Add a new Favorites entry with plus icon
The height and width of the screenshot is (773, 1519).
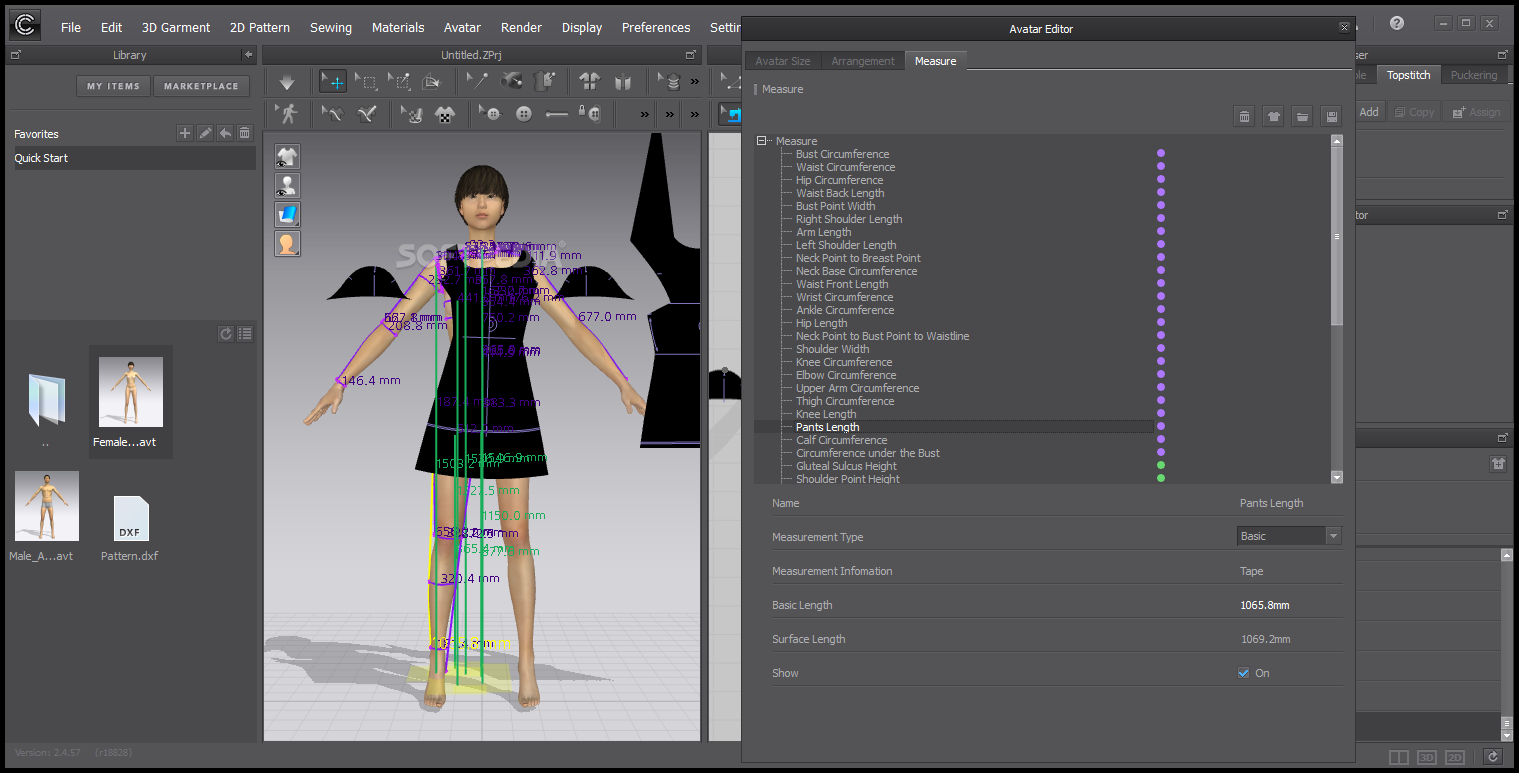point(185,133)
